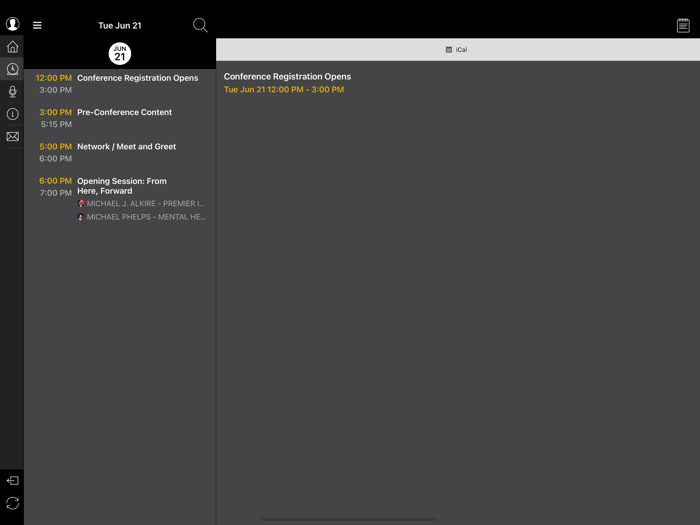Open Network / Meet and Greet session

(120, 152)
